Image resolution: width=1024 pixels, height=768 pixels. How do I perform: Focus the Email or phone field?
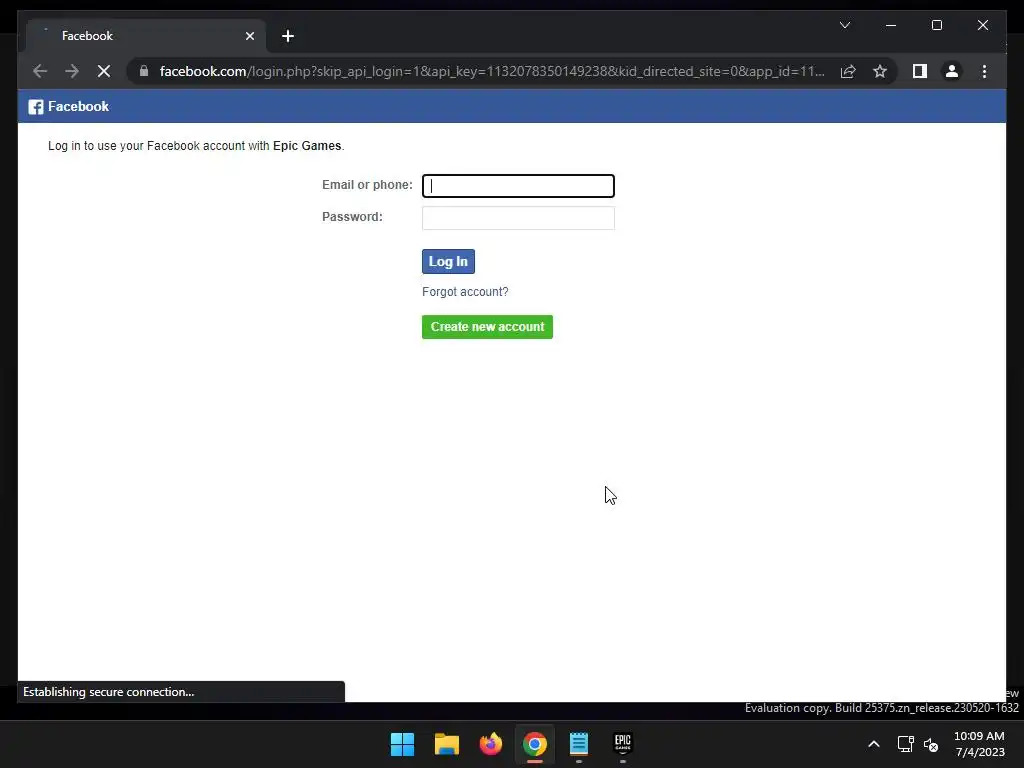518,185
